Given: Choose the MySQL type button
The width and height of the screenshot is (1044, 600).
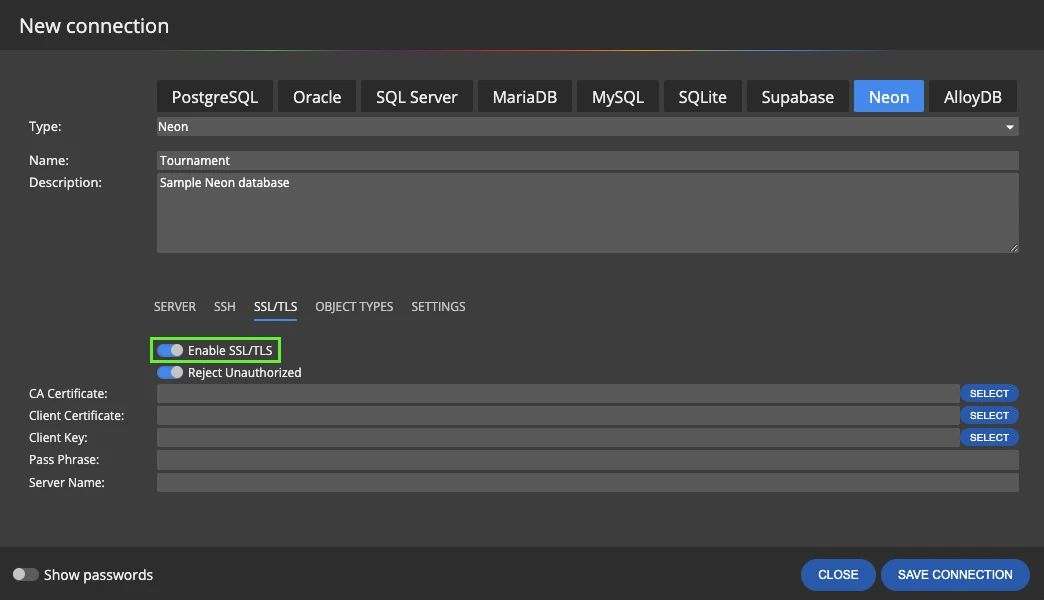Looking at the screenshot, I should 618,97.
